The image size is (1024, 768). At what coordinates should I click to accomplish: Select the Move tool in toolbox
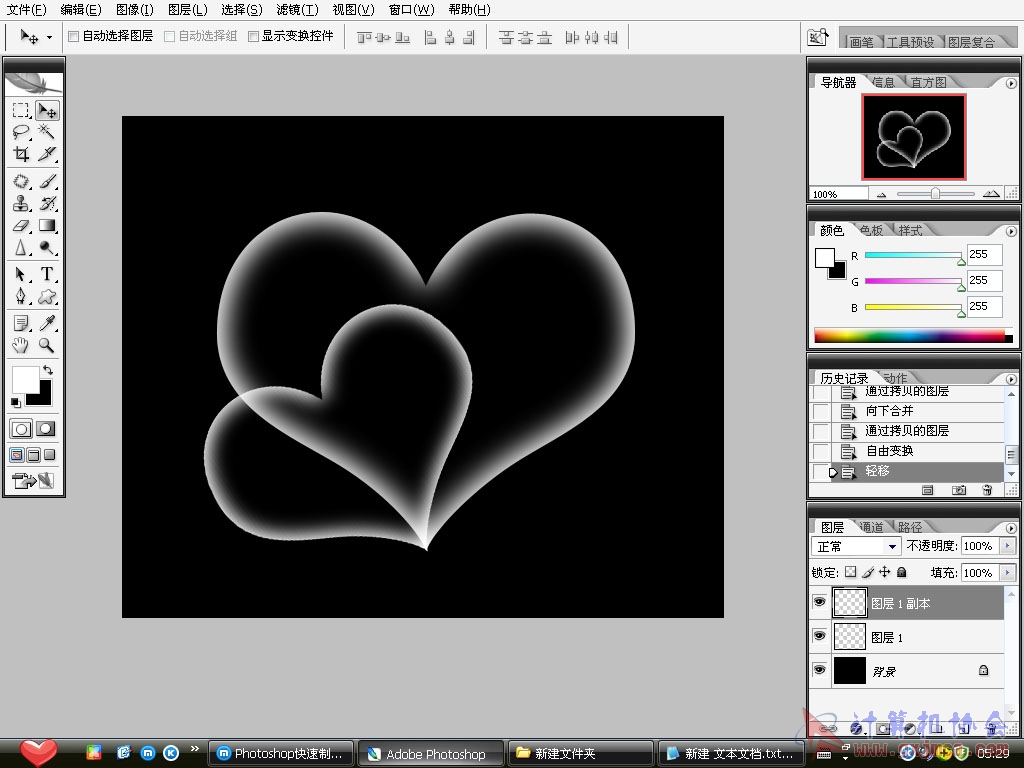[x=47, y=110]
